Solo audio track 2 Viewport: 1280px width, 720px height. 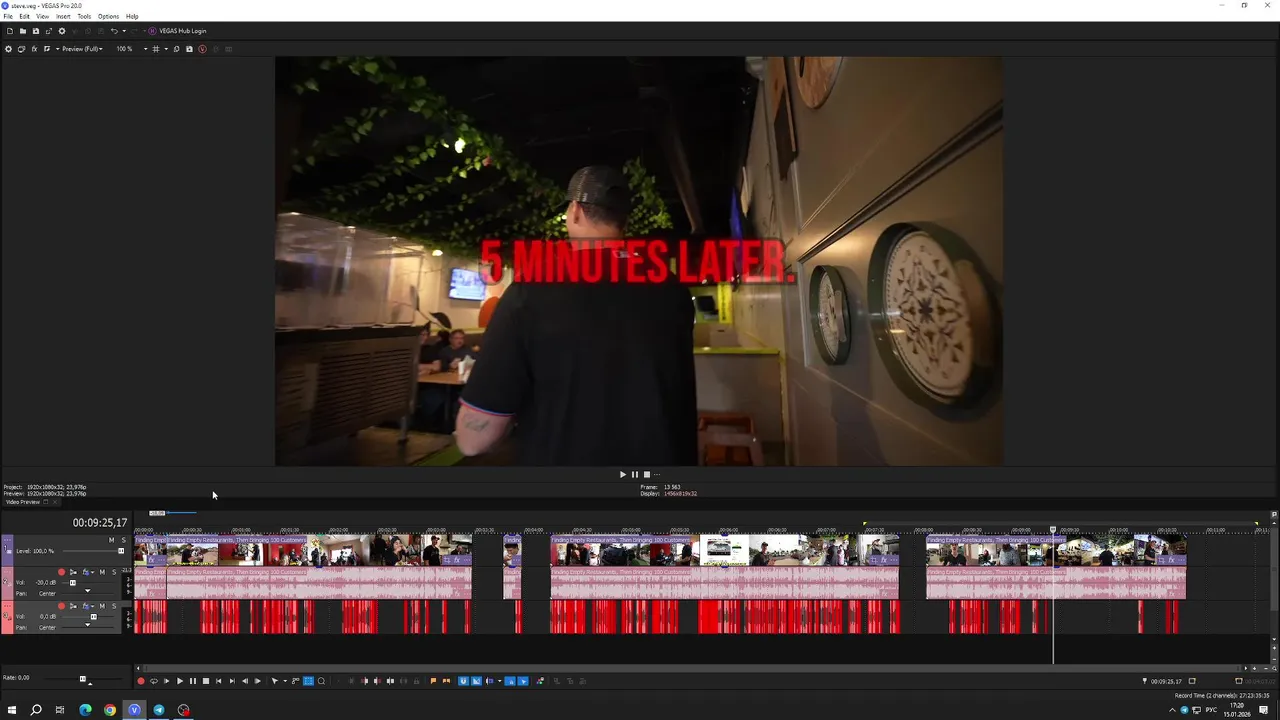coord(114,572)
